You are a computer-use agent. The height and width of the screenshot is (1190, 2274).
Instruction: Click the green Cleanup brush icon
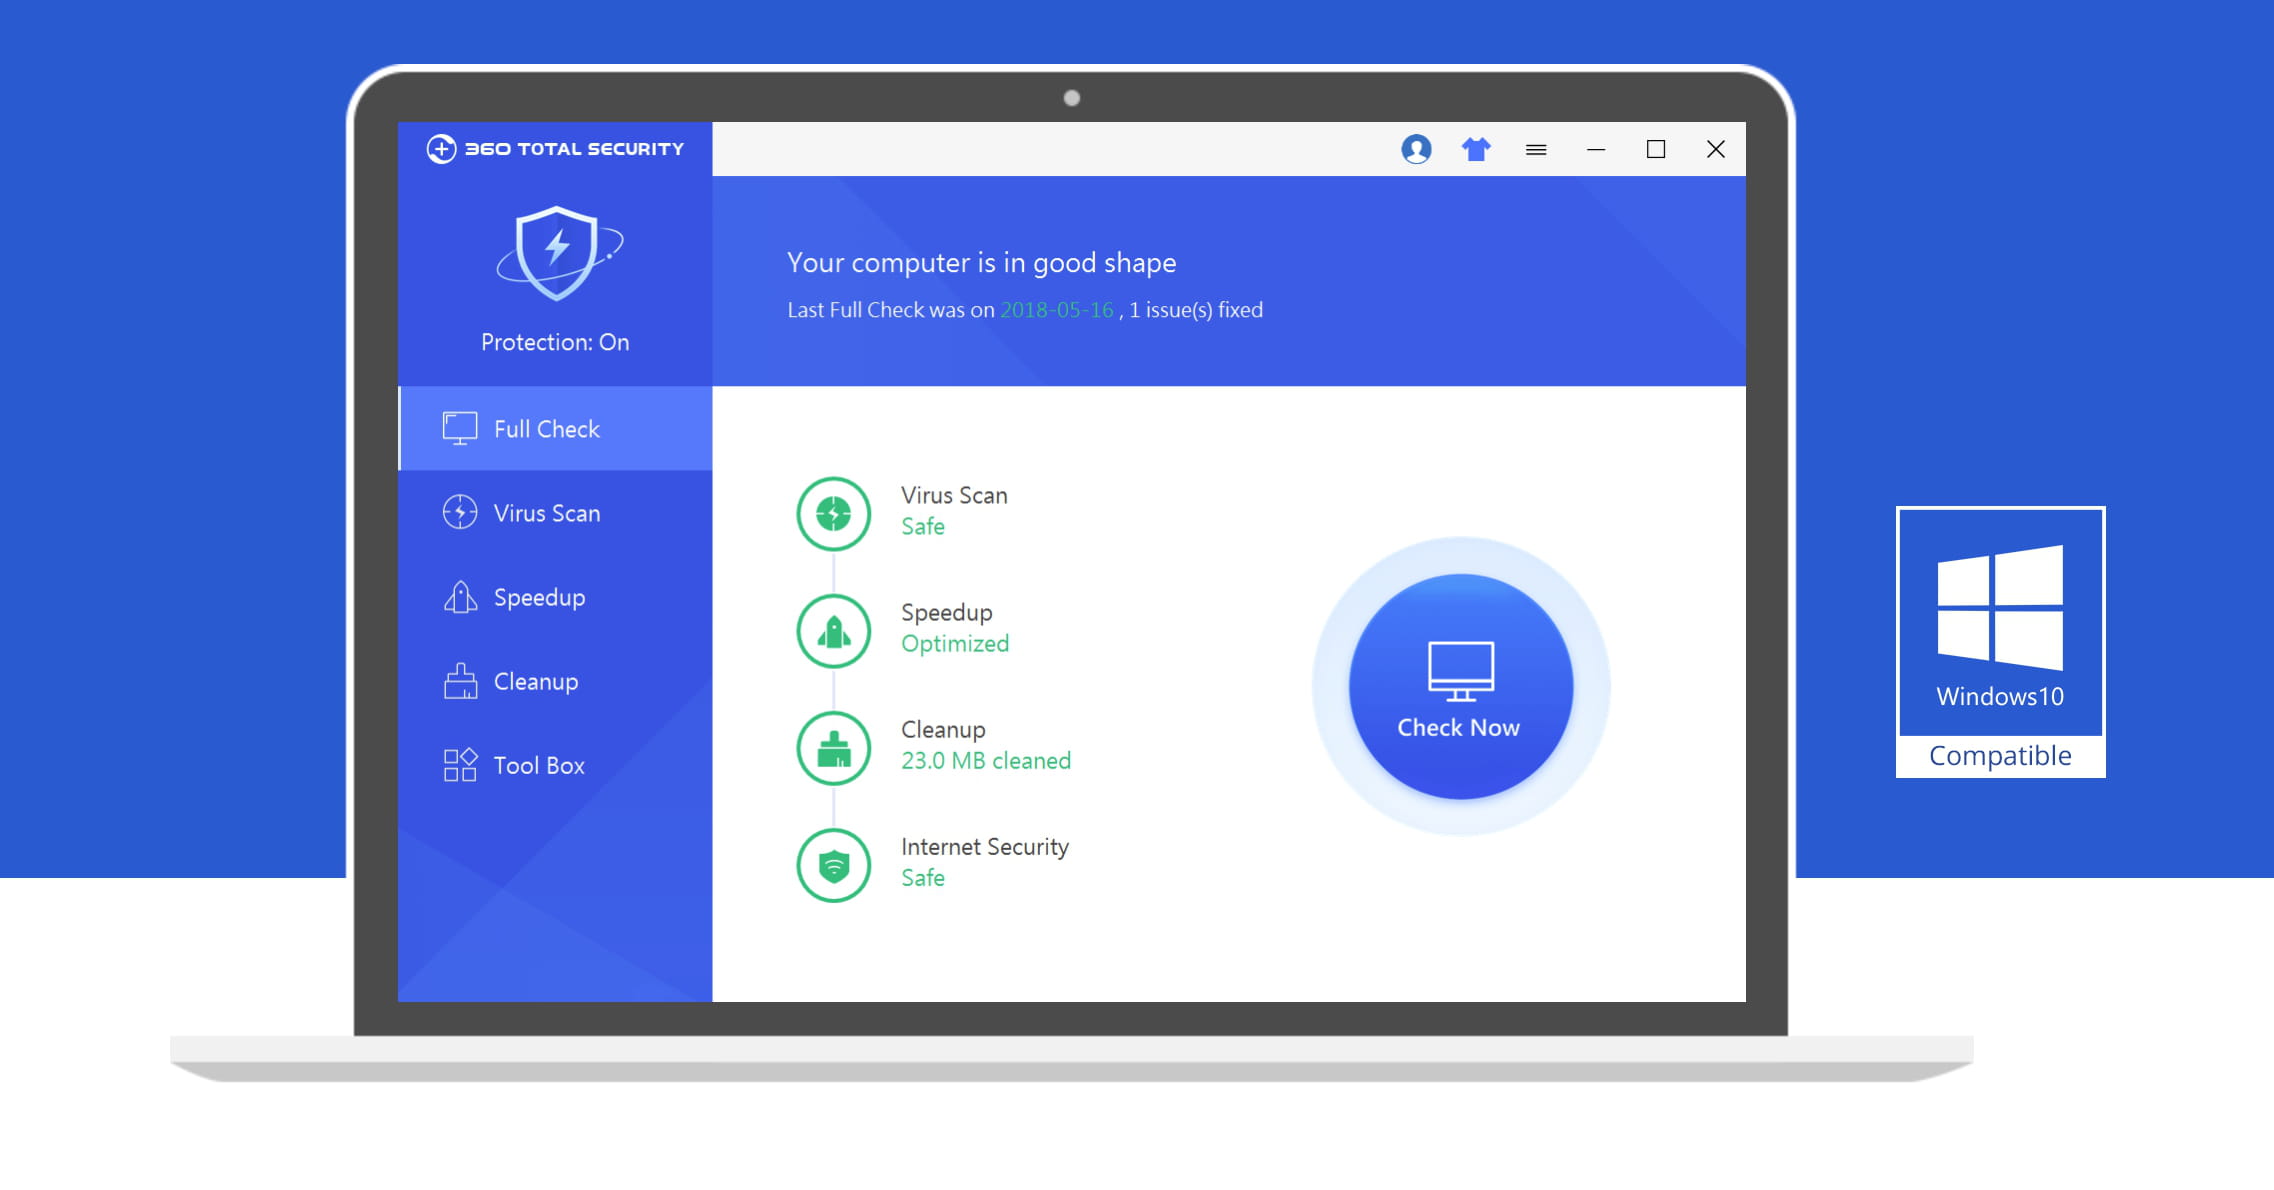pos(833,748)
